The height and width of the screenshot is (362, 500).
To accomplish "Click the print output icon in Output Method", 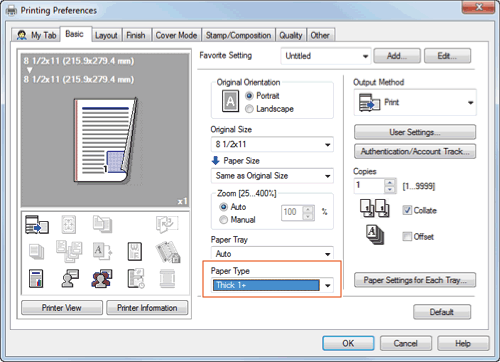I will [369, 102].
